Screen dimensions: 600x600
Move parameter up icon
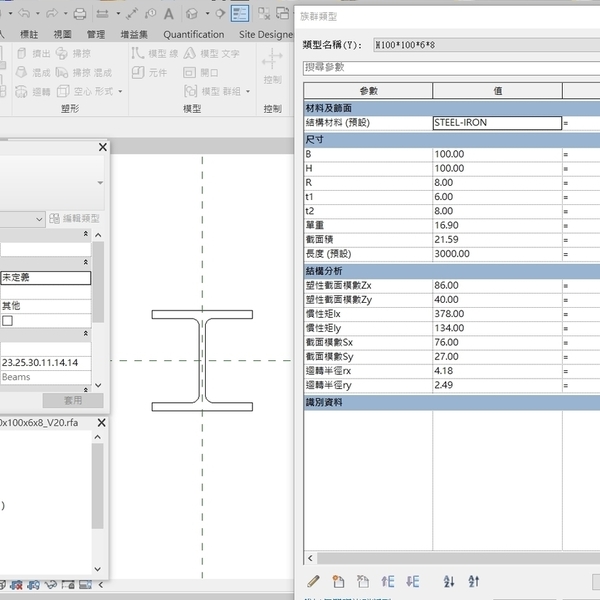pyautogui.click(x=389, y=581)
